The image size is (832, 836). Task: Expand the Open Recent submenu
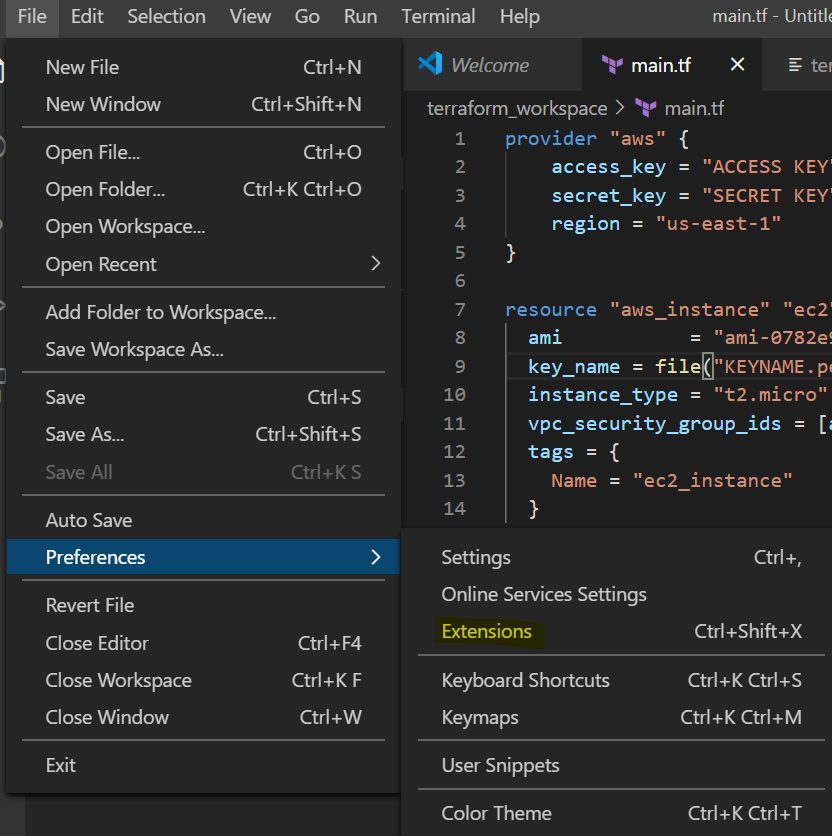point(203,264)
